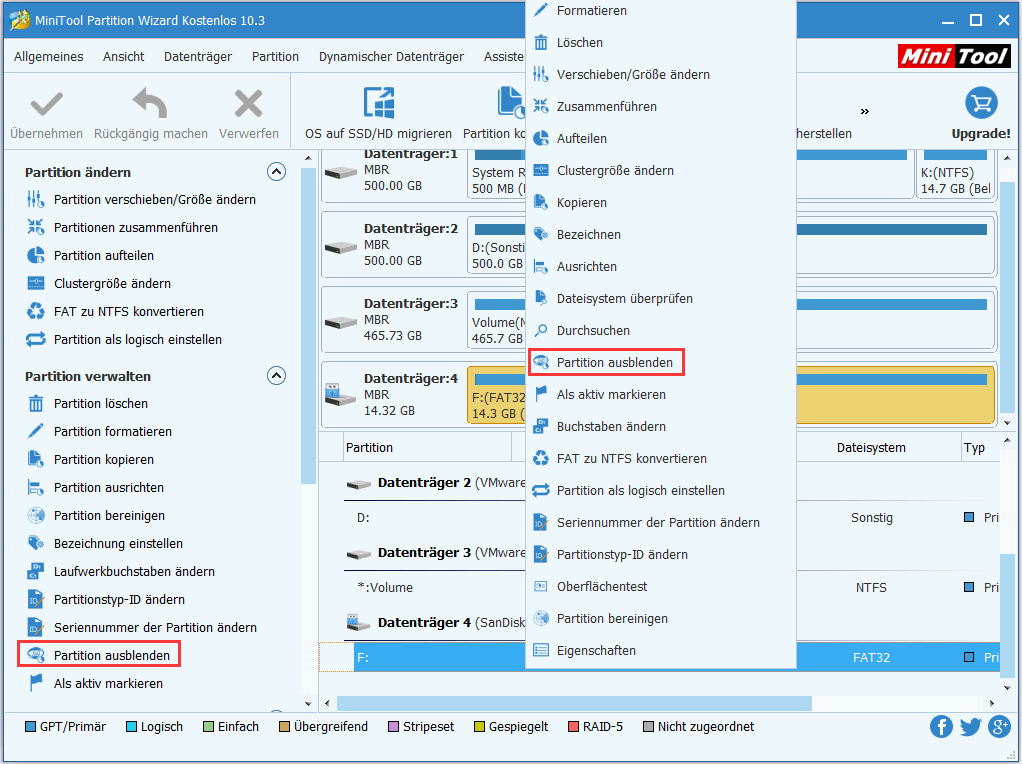
Task: Click the context menu Formatieren pencil icon
Action: 541,10
